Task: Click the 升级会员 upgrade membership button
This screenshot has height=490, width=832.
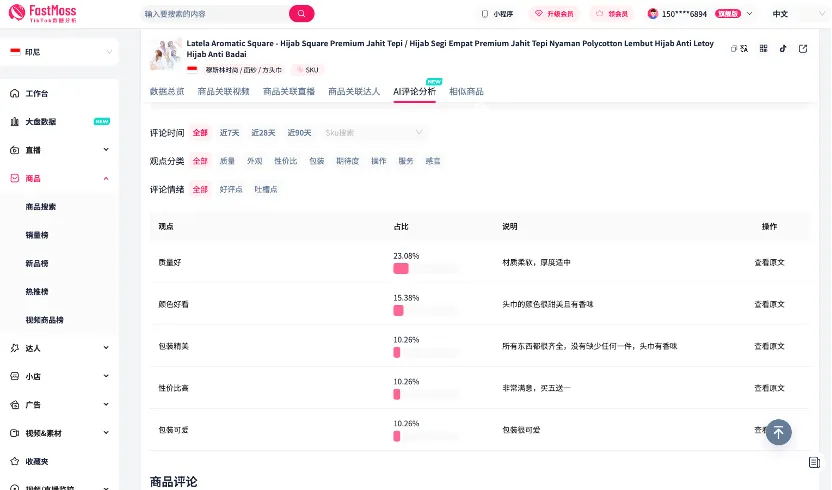Action: (554, 14)
